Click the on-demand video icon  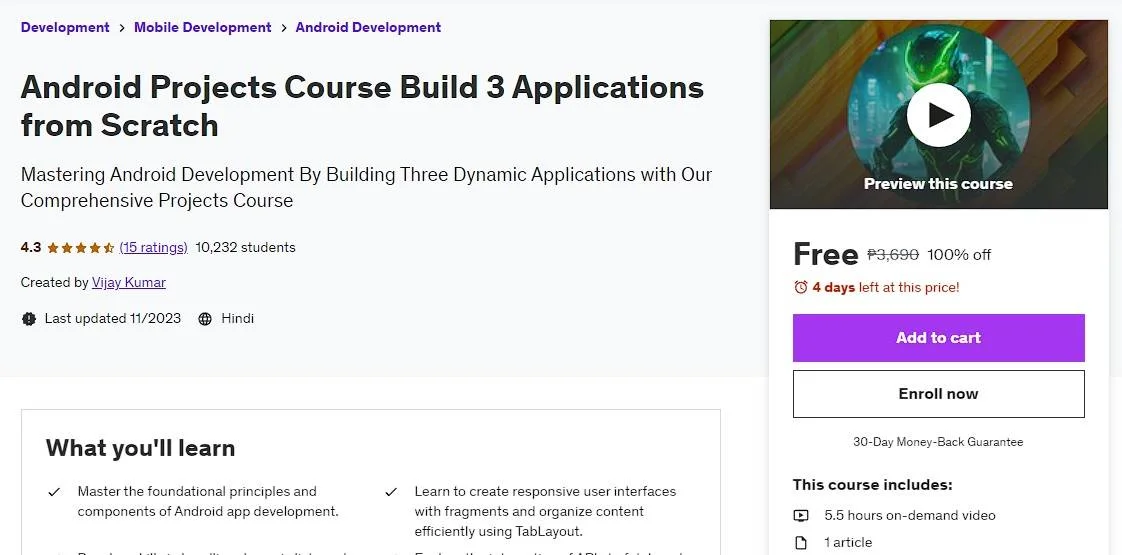click(x=801, y=516)
